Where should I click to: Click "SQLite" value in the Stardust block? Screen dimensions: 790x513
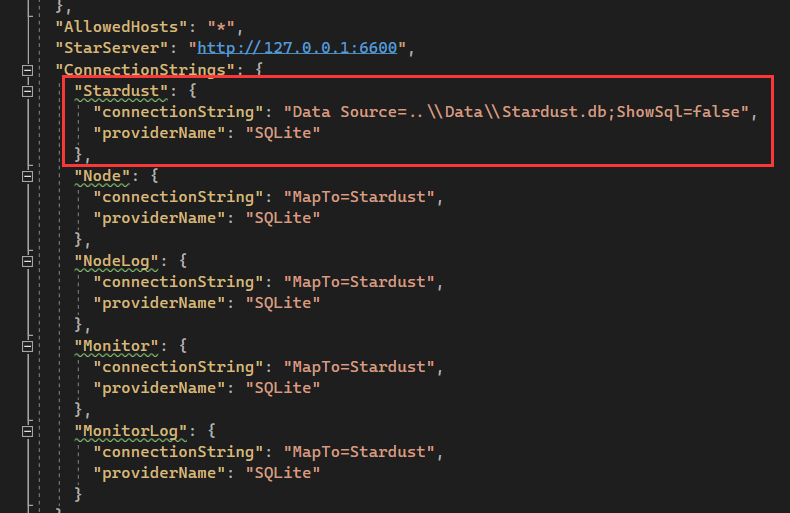[282, 133]
